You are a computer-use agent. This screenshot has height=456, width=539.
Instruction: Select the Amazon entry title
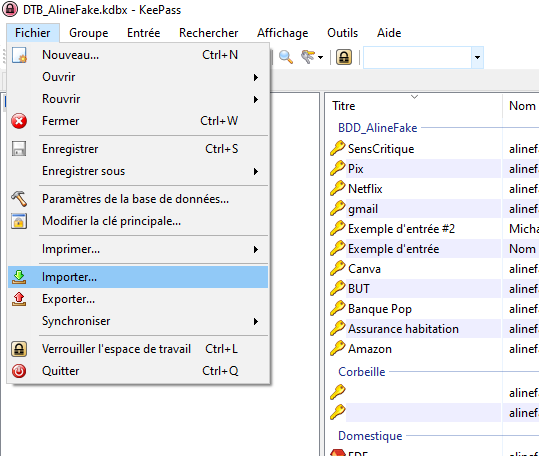coord(370,349)
